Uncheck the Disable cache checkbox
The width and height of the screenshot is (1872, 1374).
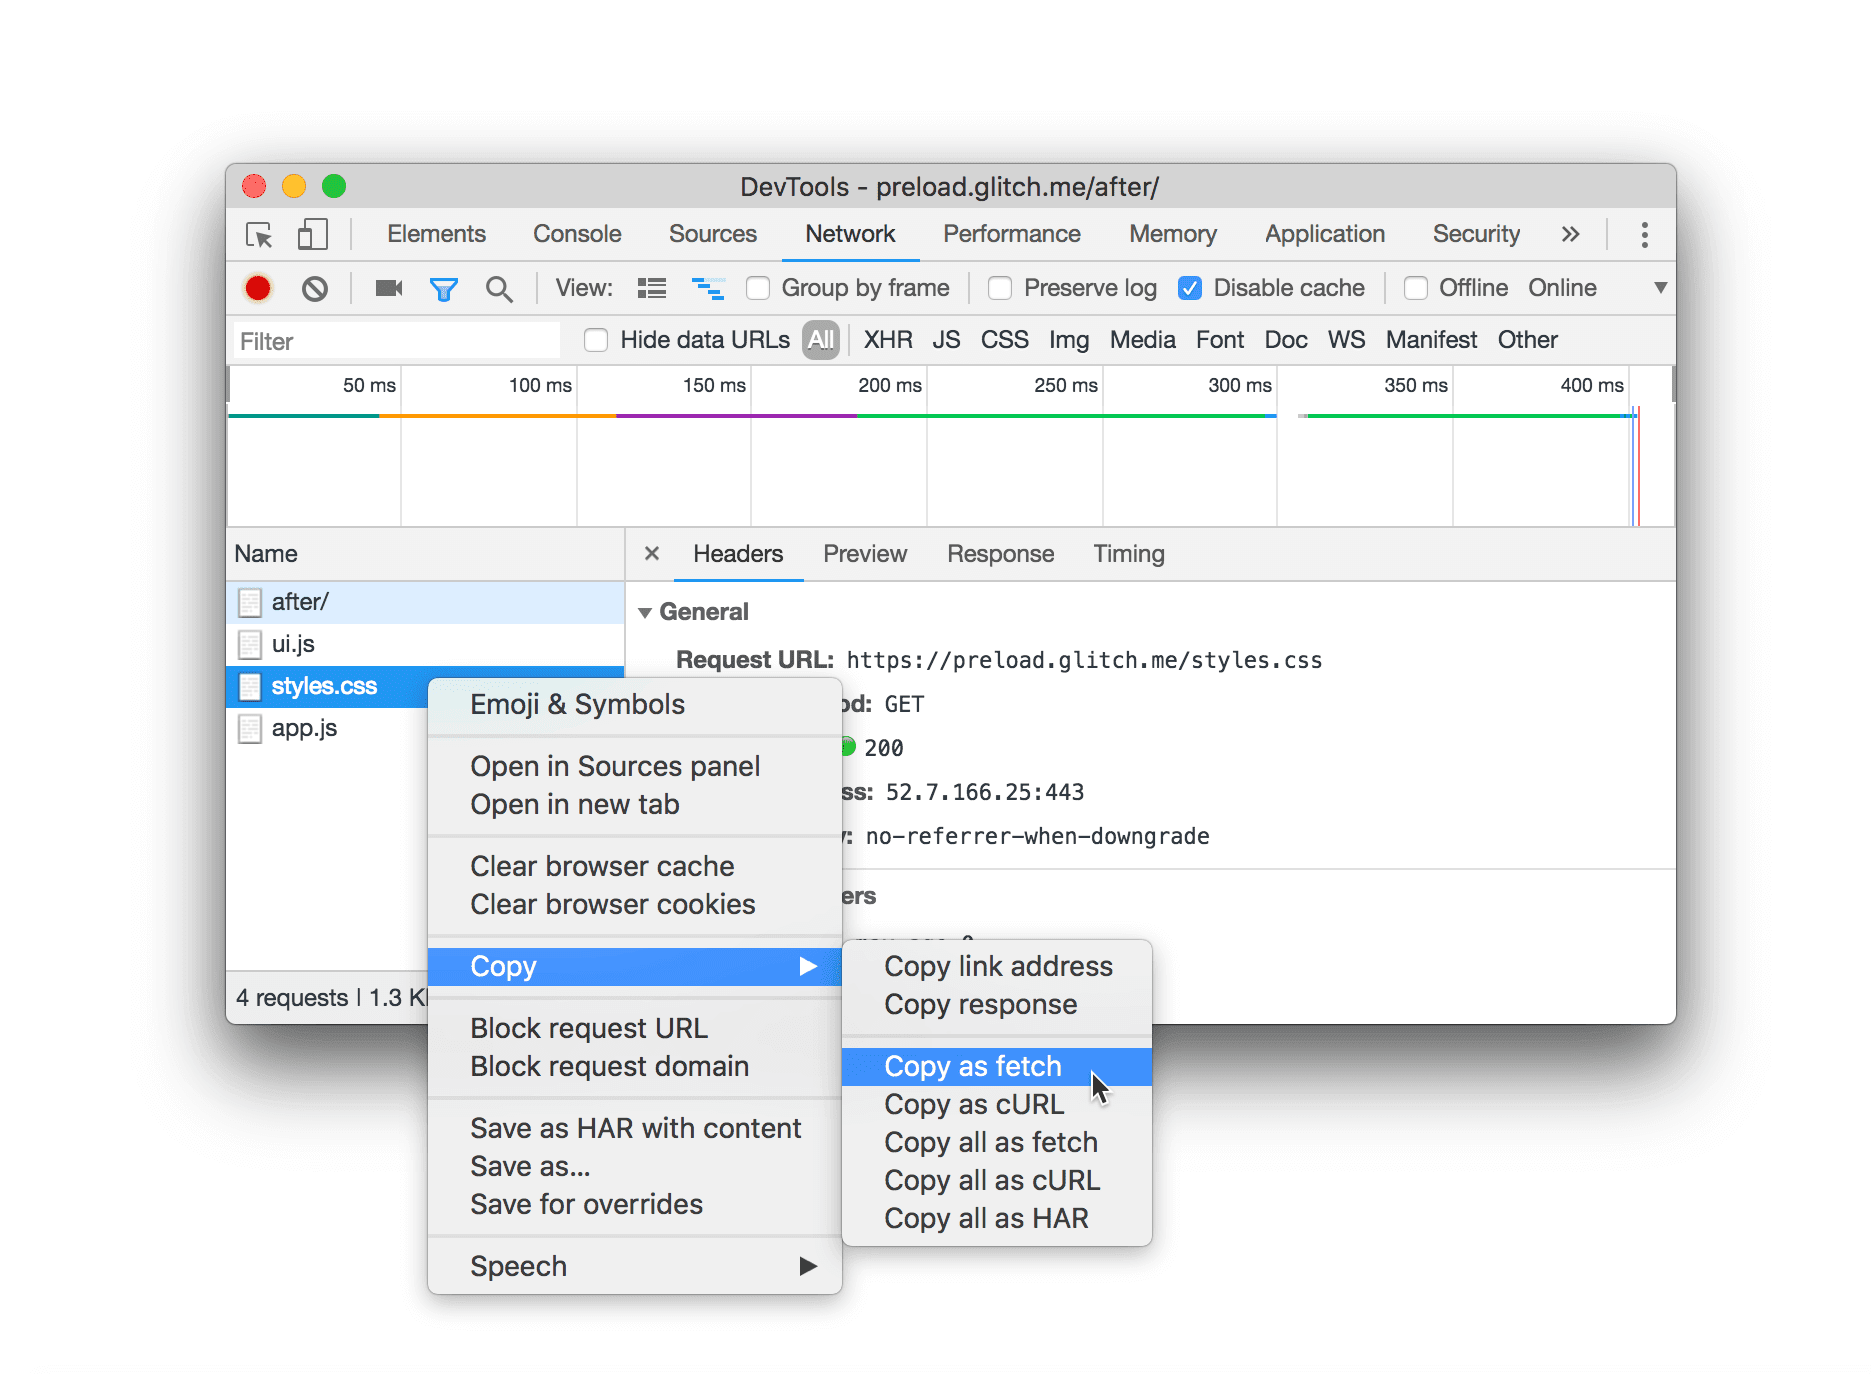(1190, 288)
